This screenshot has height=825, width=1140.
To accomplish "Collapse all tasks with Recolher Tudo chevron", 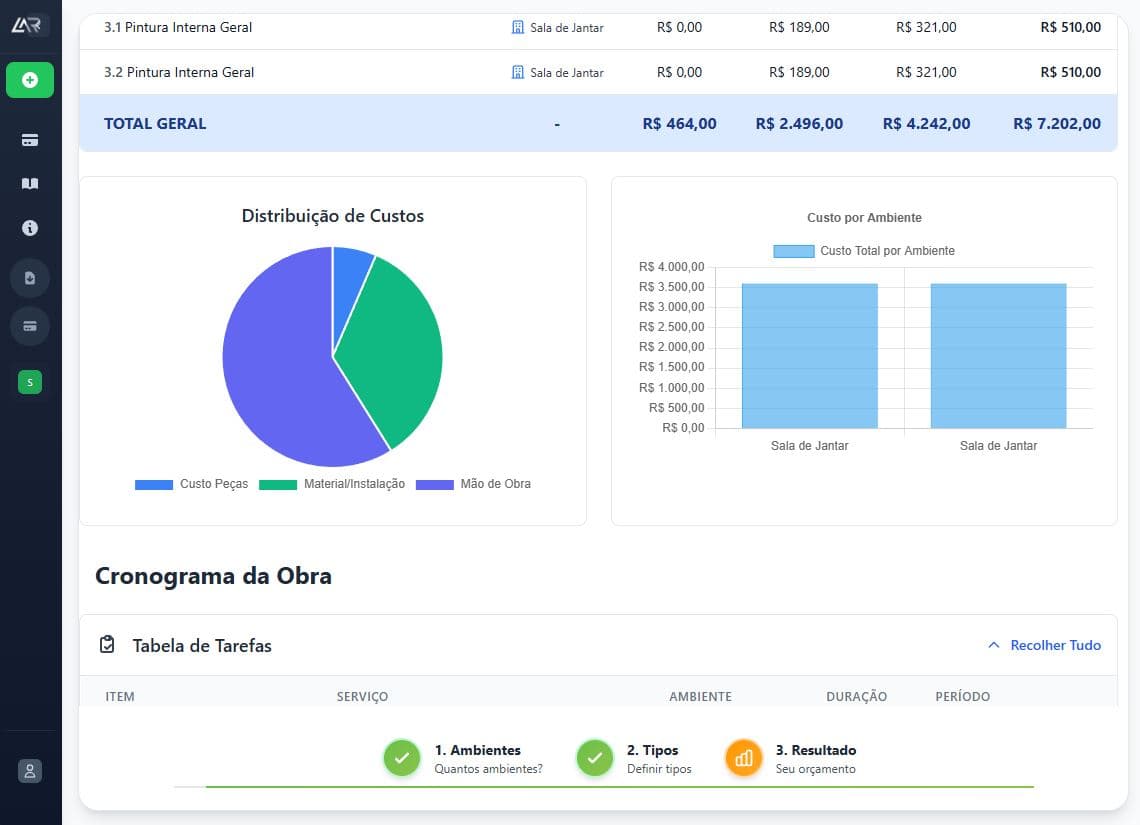I will (993, 645).
